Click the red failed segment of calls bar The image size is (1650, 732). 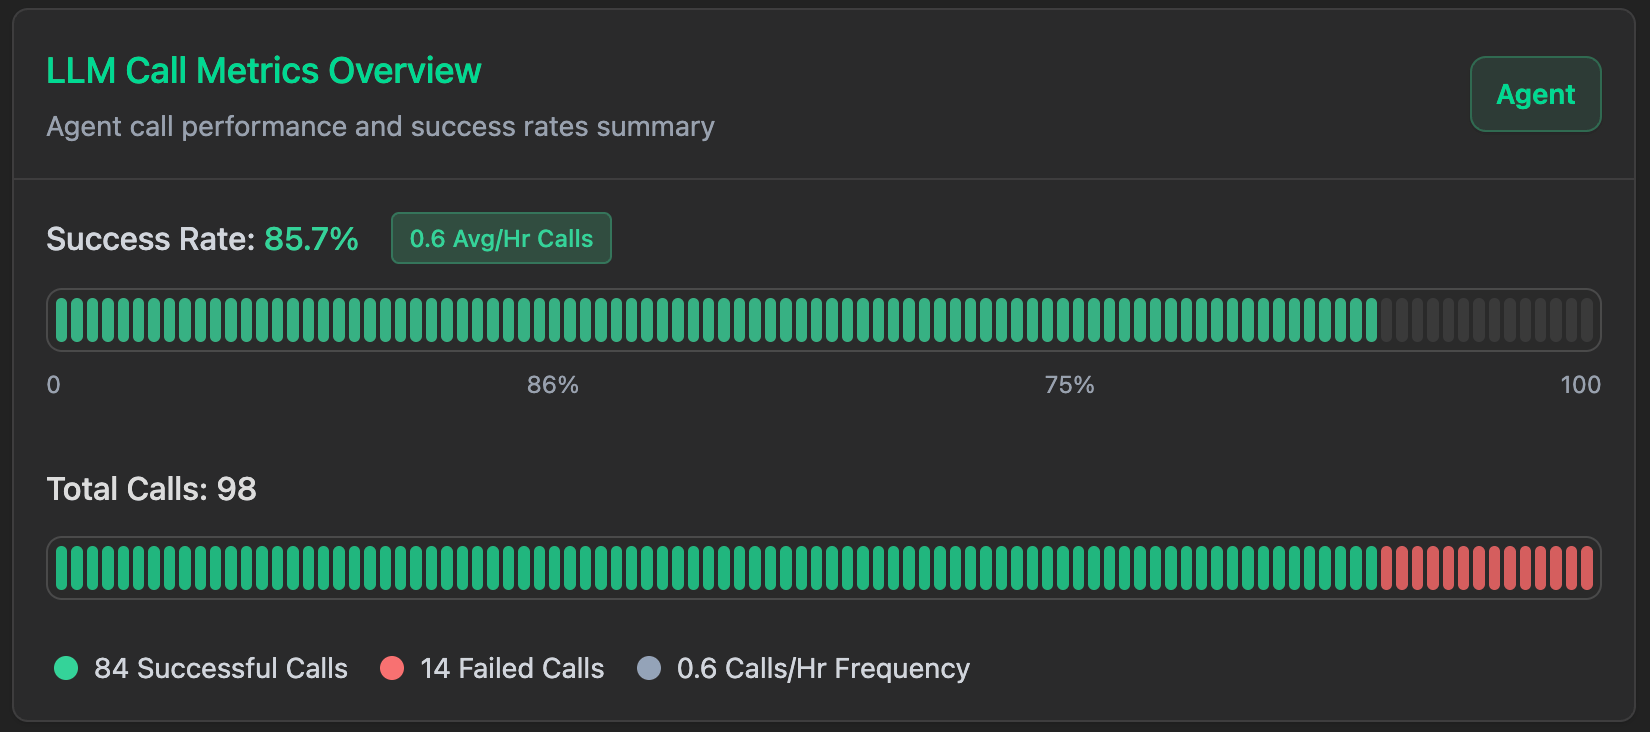point(1486,568)
